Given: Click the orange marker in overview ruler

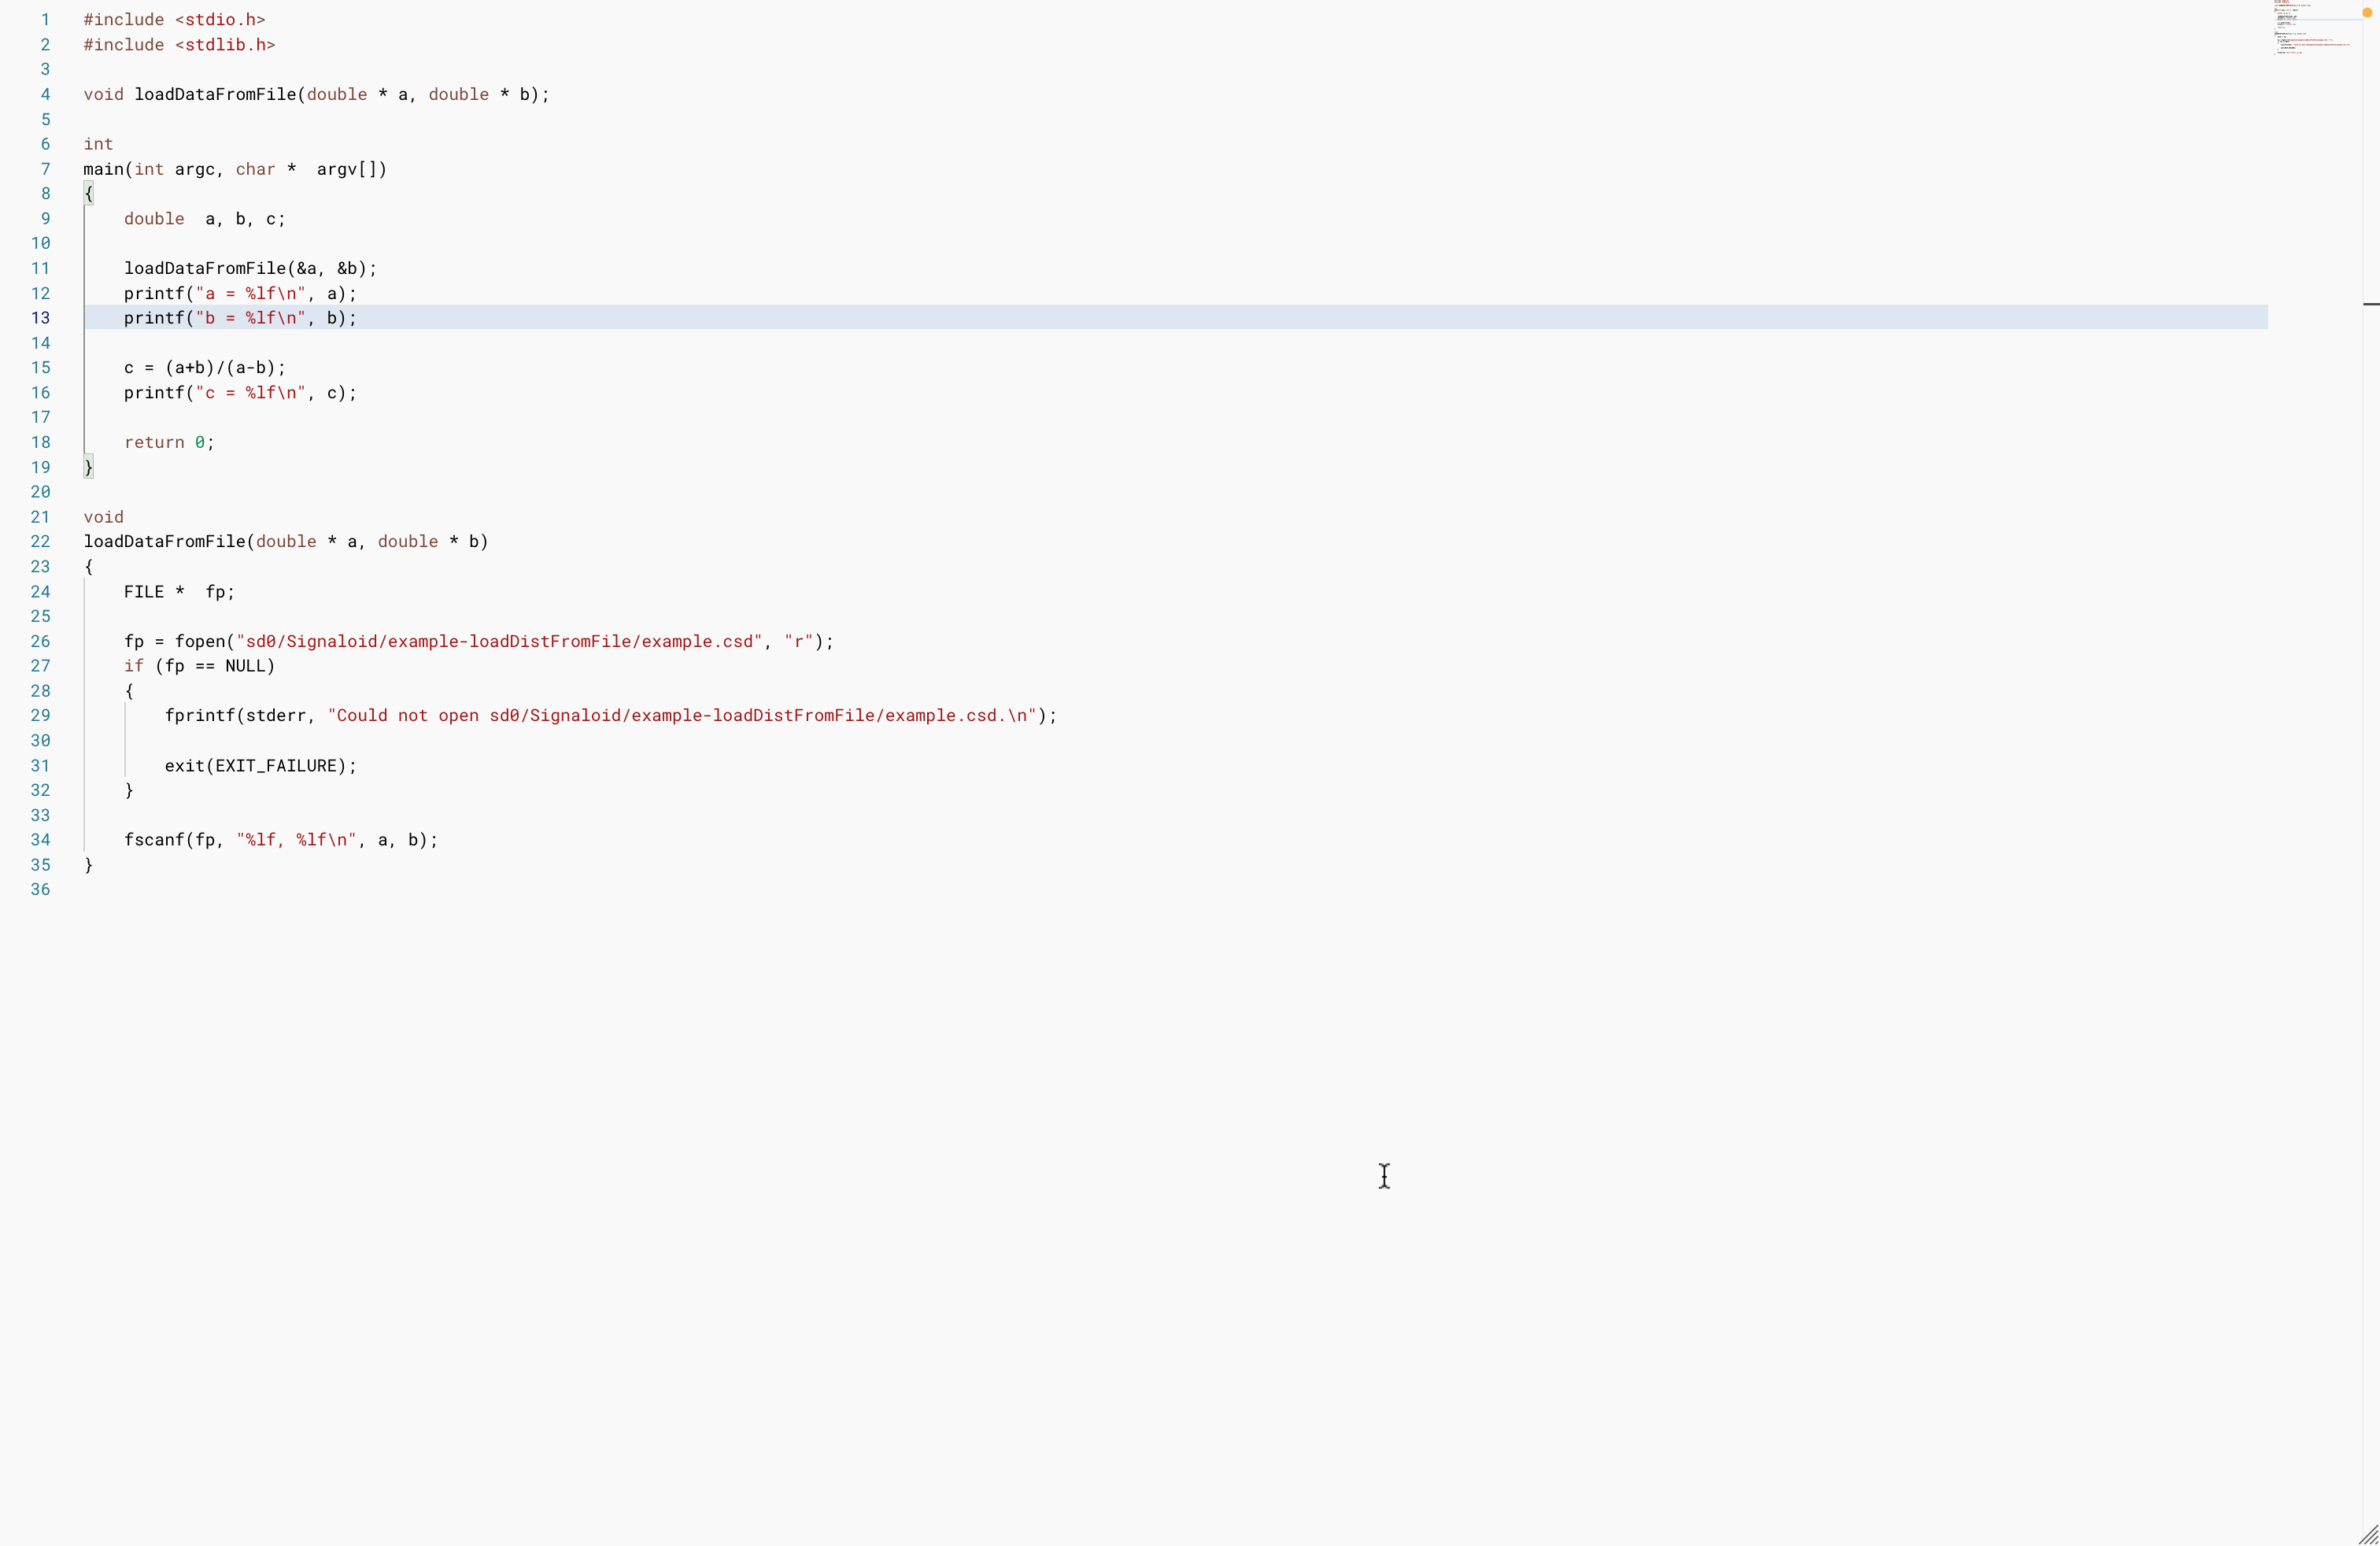Looking at the screenshot, I should coord(2367,13).
